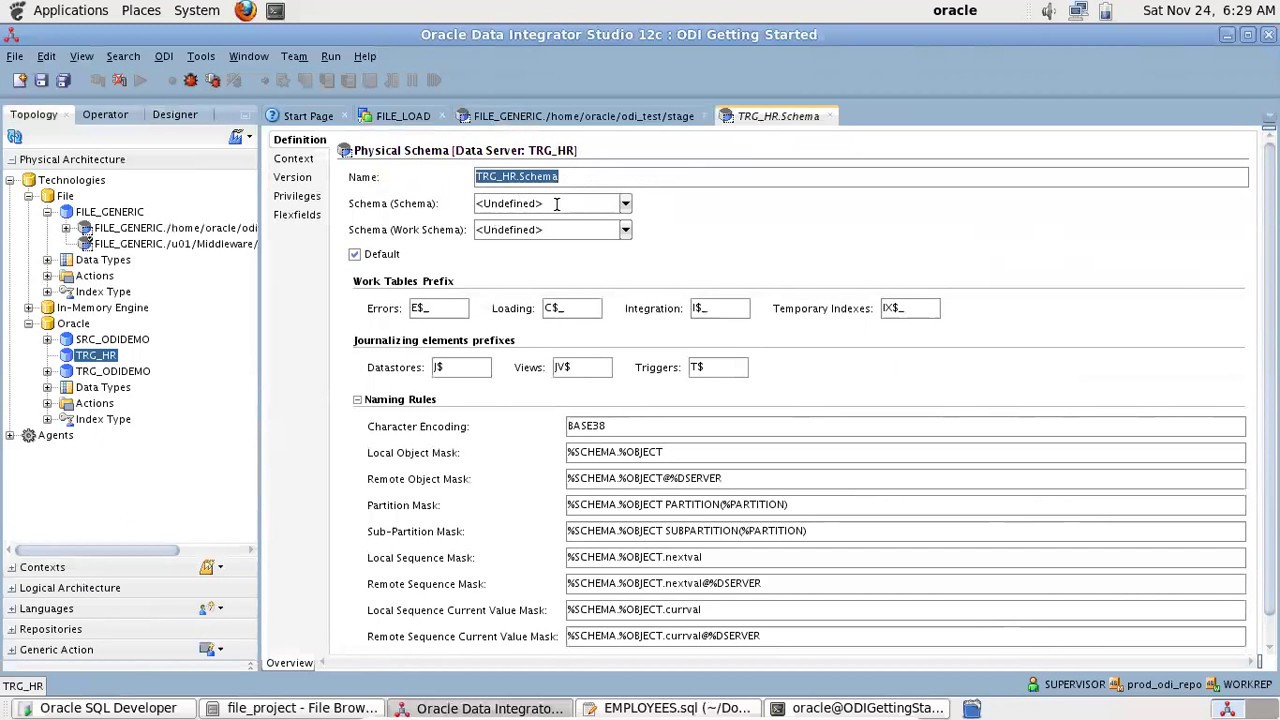Viewport: 1280px width, 720px height.
Task: Click the New Context icon in Contexts bar
Action: click(207, 567)
